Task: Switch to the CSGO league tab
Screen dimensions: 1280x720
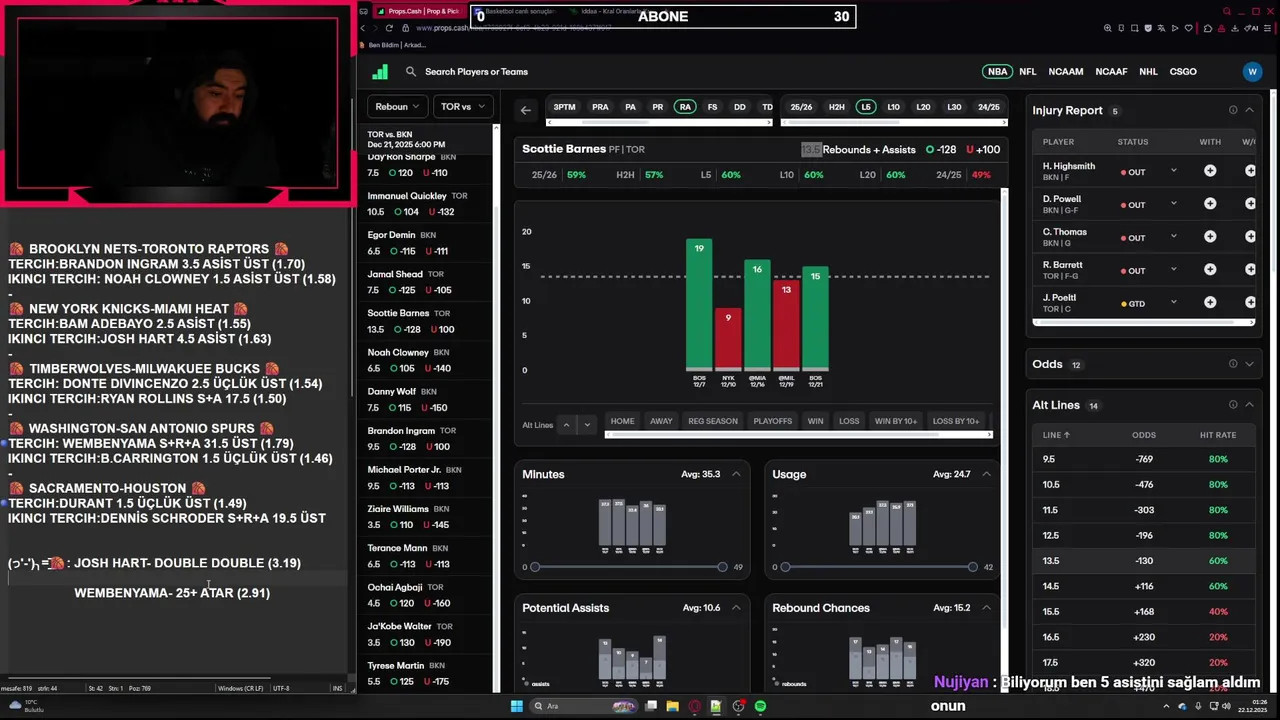Action: coord(1183,72)
